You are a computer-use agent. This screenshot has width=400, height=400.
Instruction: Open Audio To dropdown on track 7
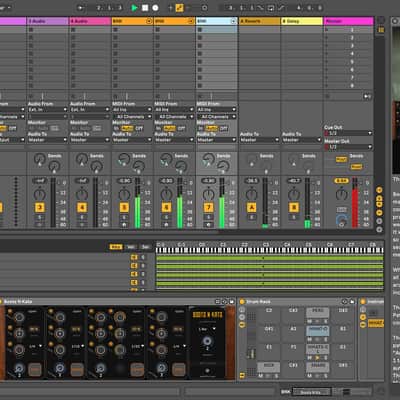pyautogui.click(x=217, y=140)
